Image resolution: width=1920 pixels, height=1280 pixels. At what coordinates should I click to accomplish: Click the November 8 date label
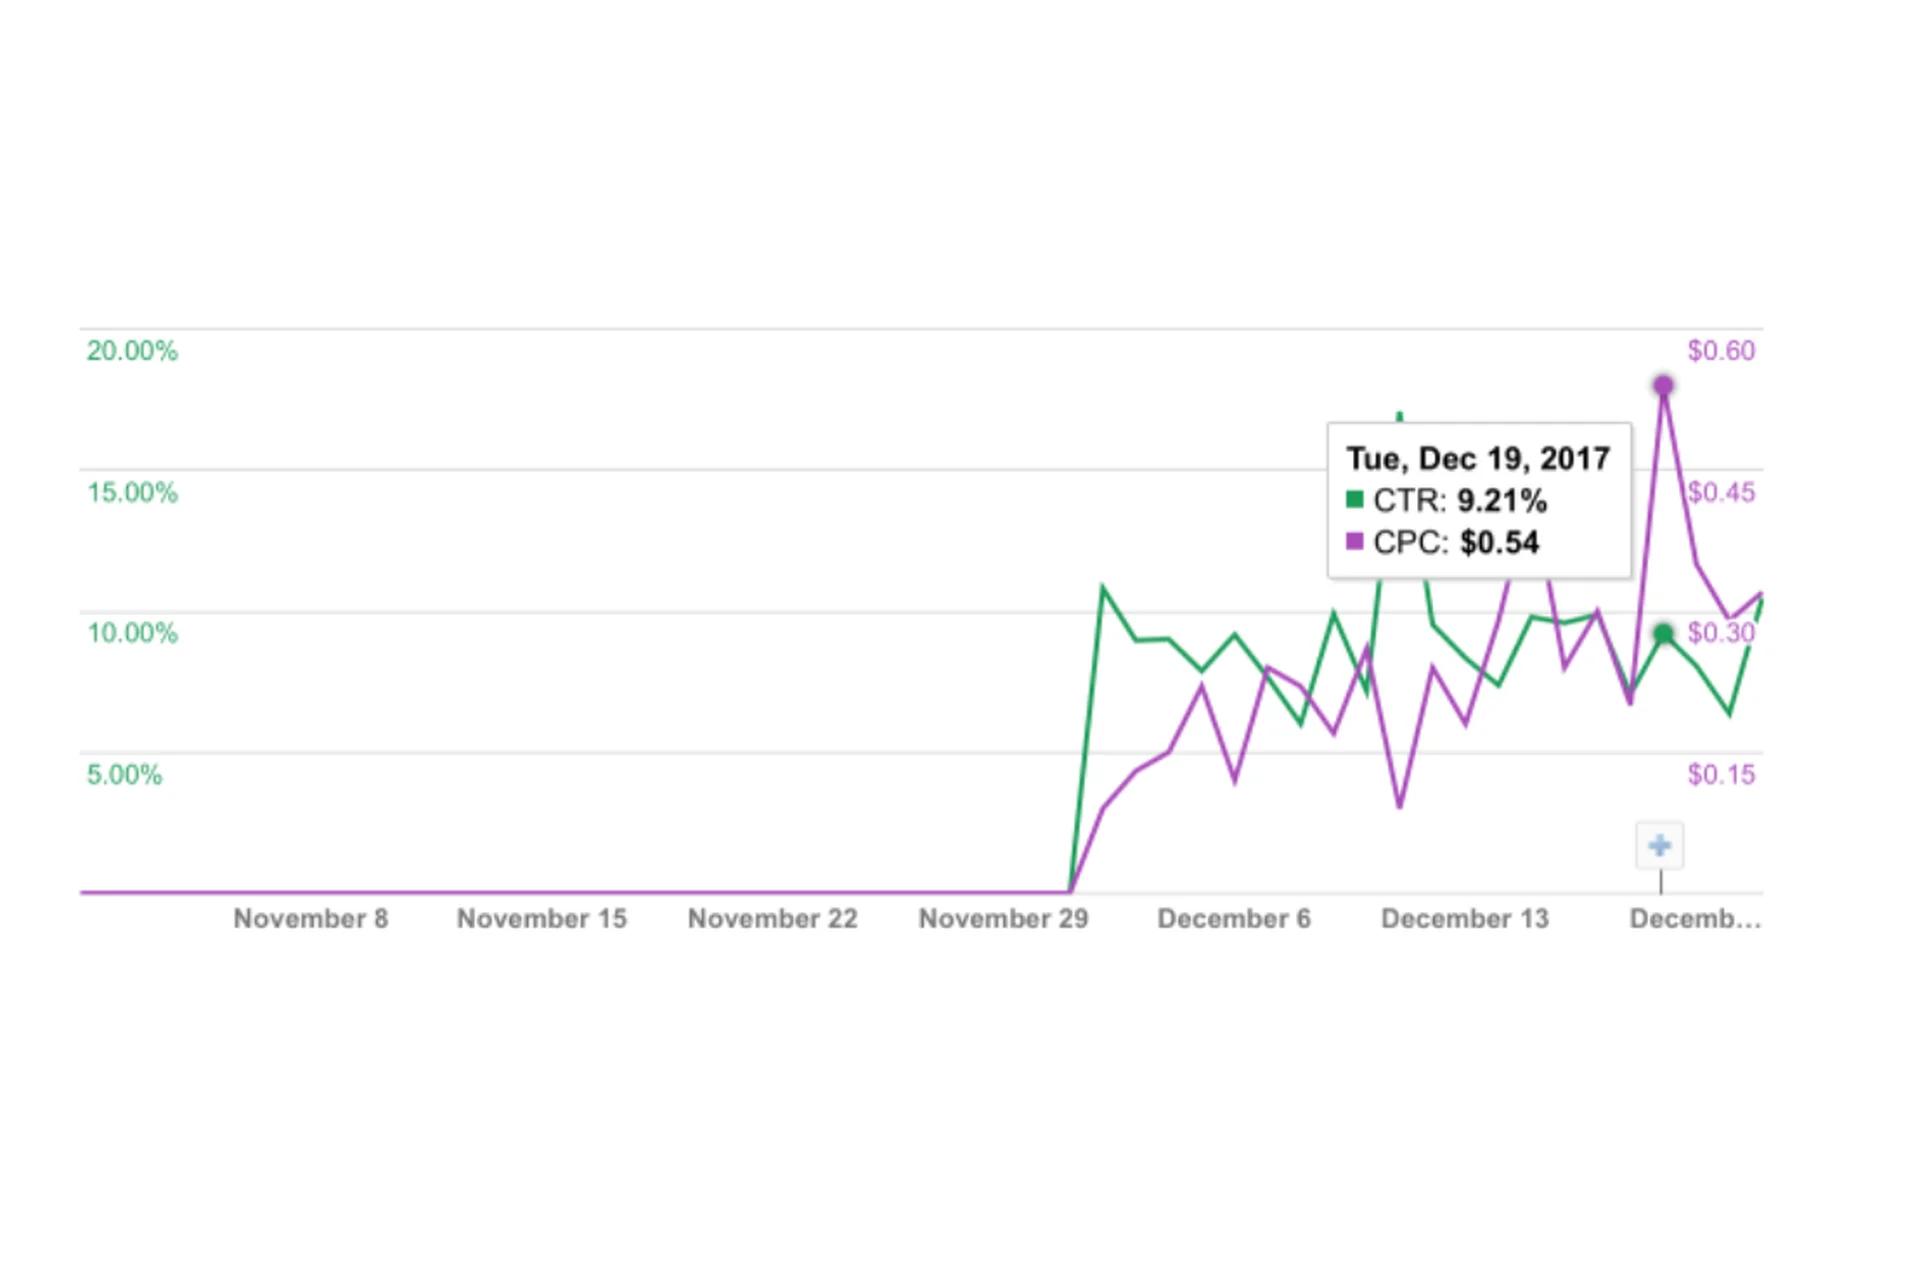click(310, 919)
